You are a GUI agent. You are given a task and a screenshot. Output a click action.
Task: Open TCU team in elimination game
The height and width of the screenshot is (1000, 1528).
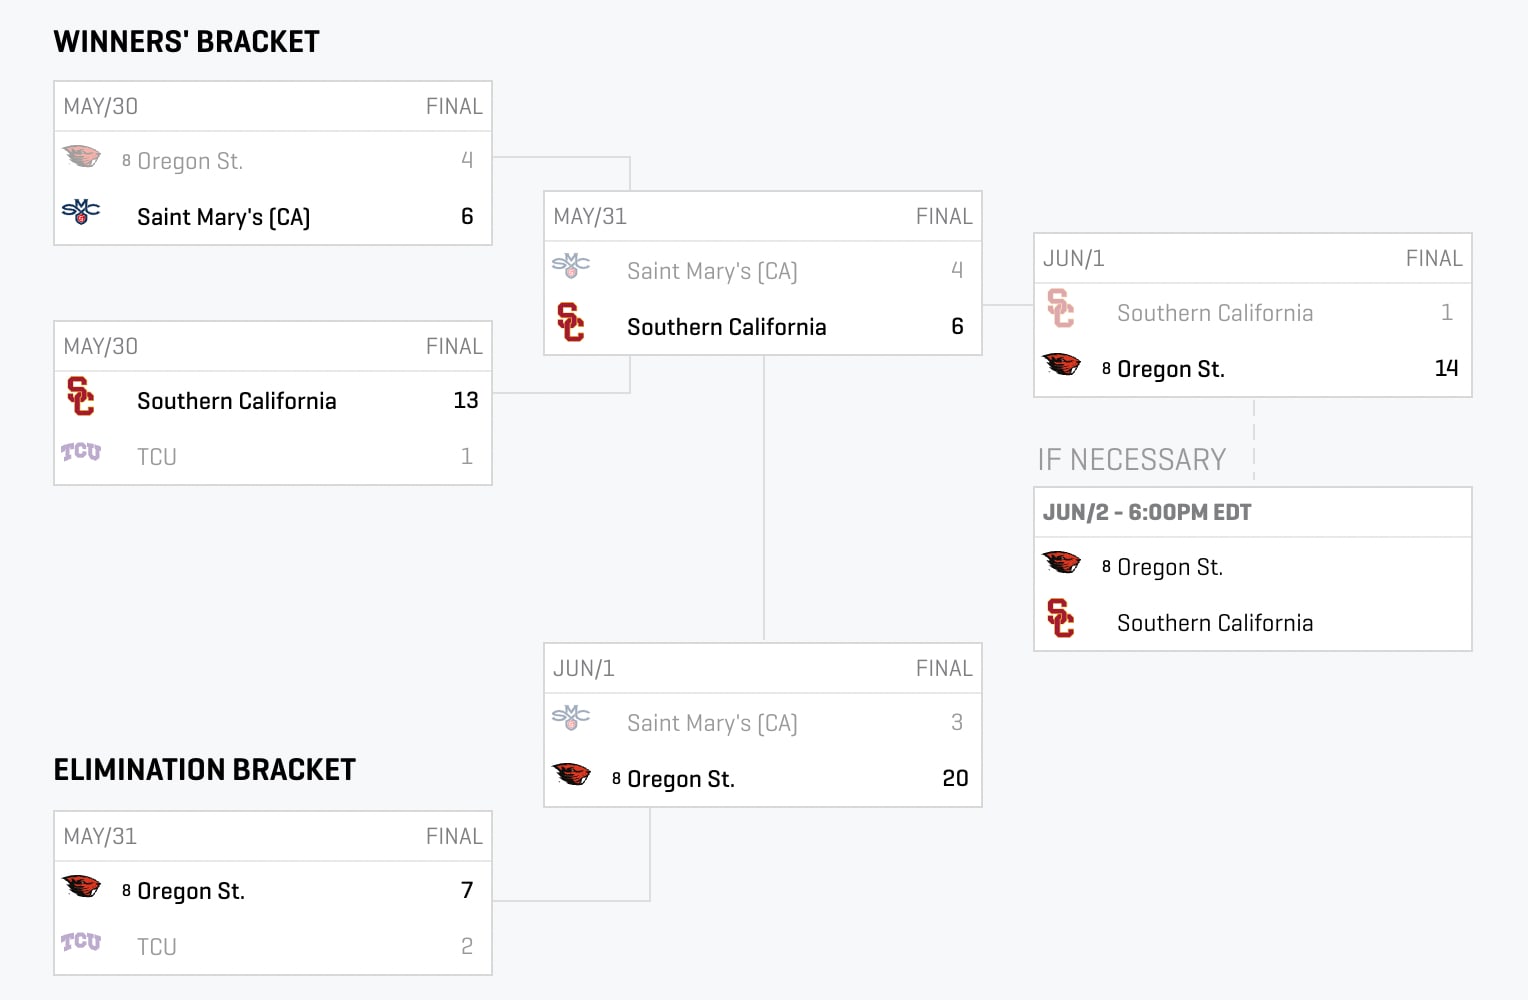(x=157, y=947)
